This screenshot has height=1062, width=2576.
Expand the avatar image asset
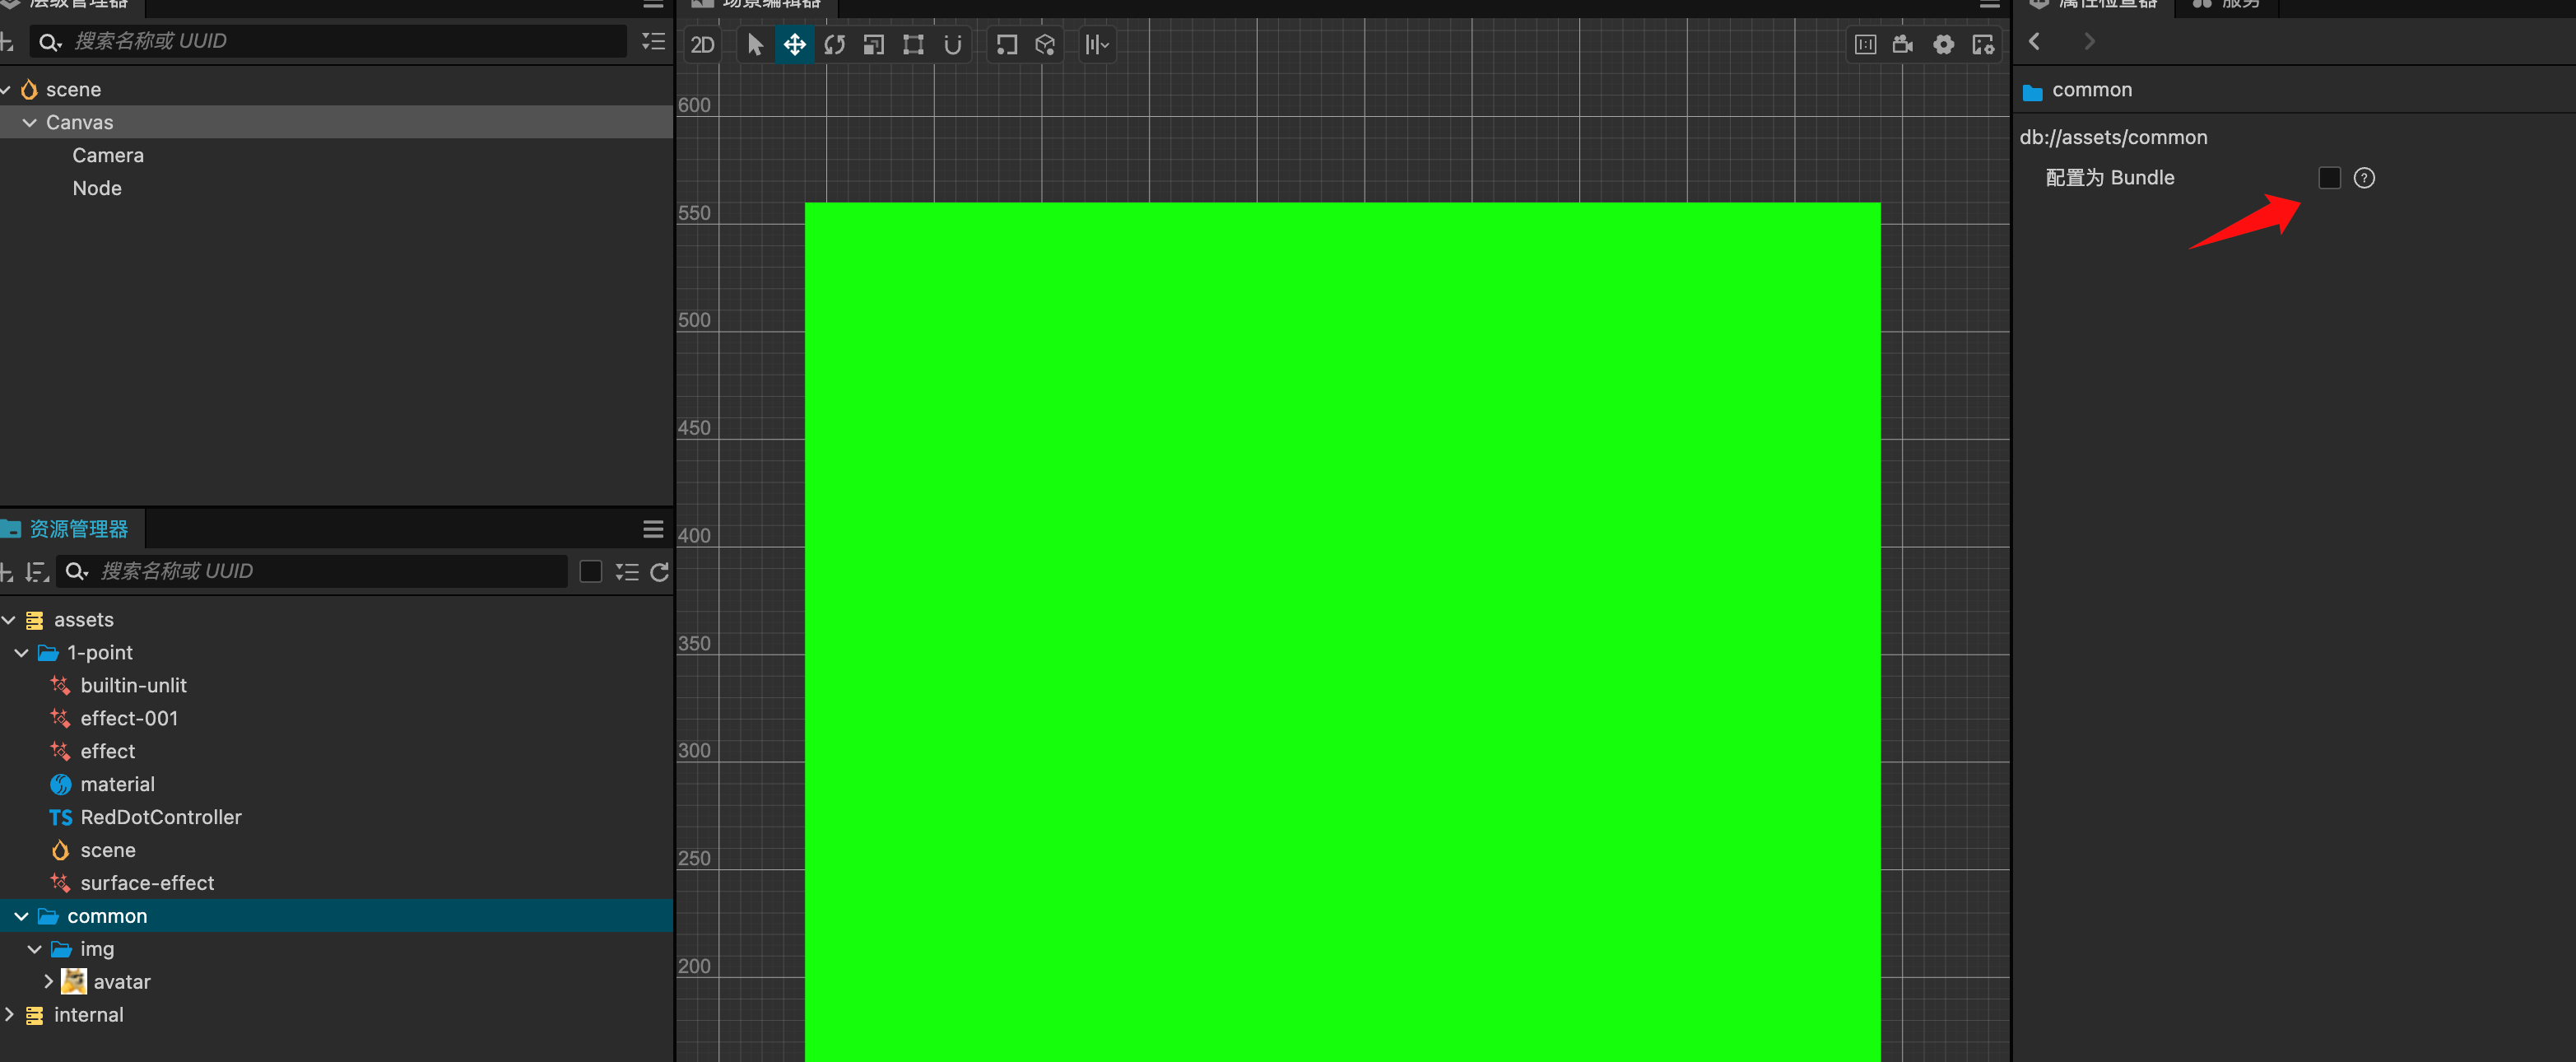[48, 981]
